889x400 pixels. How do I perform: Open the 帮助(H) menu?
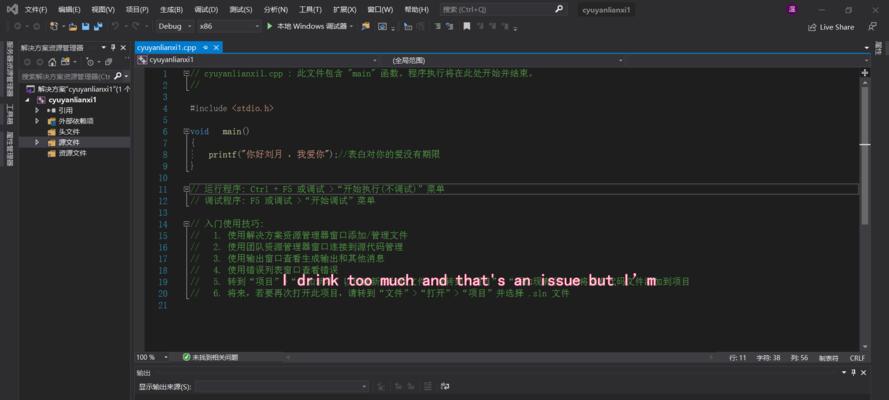[x=416, y=10]
